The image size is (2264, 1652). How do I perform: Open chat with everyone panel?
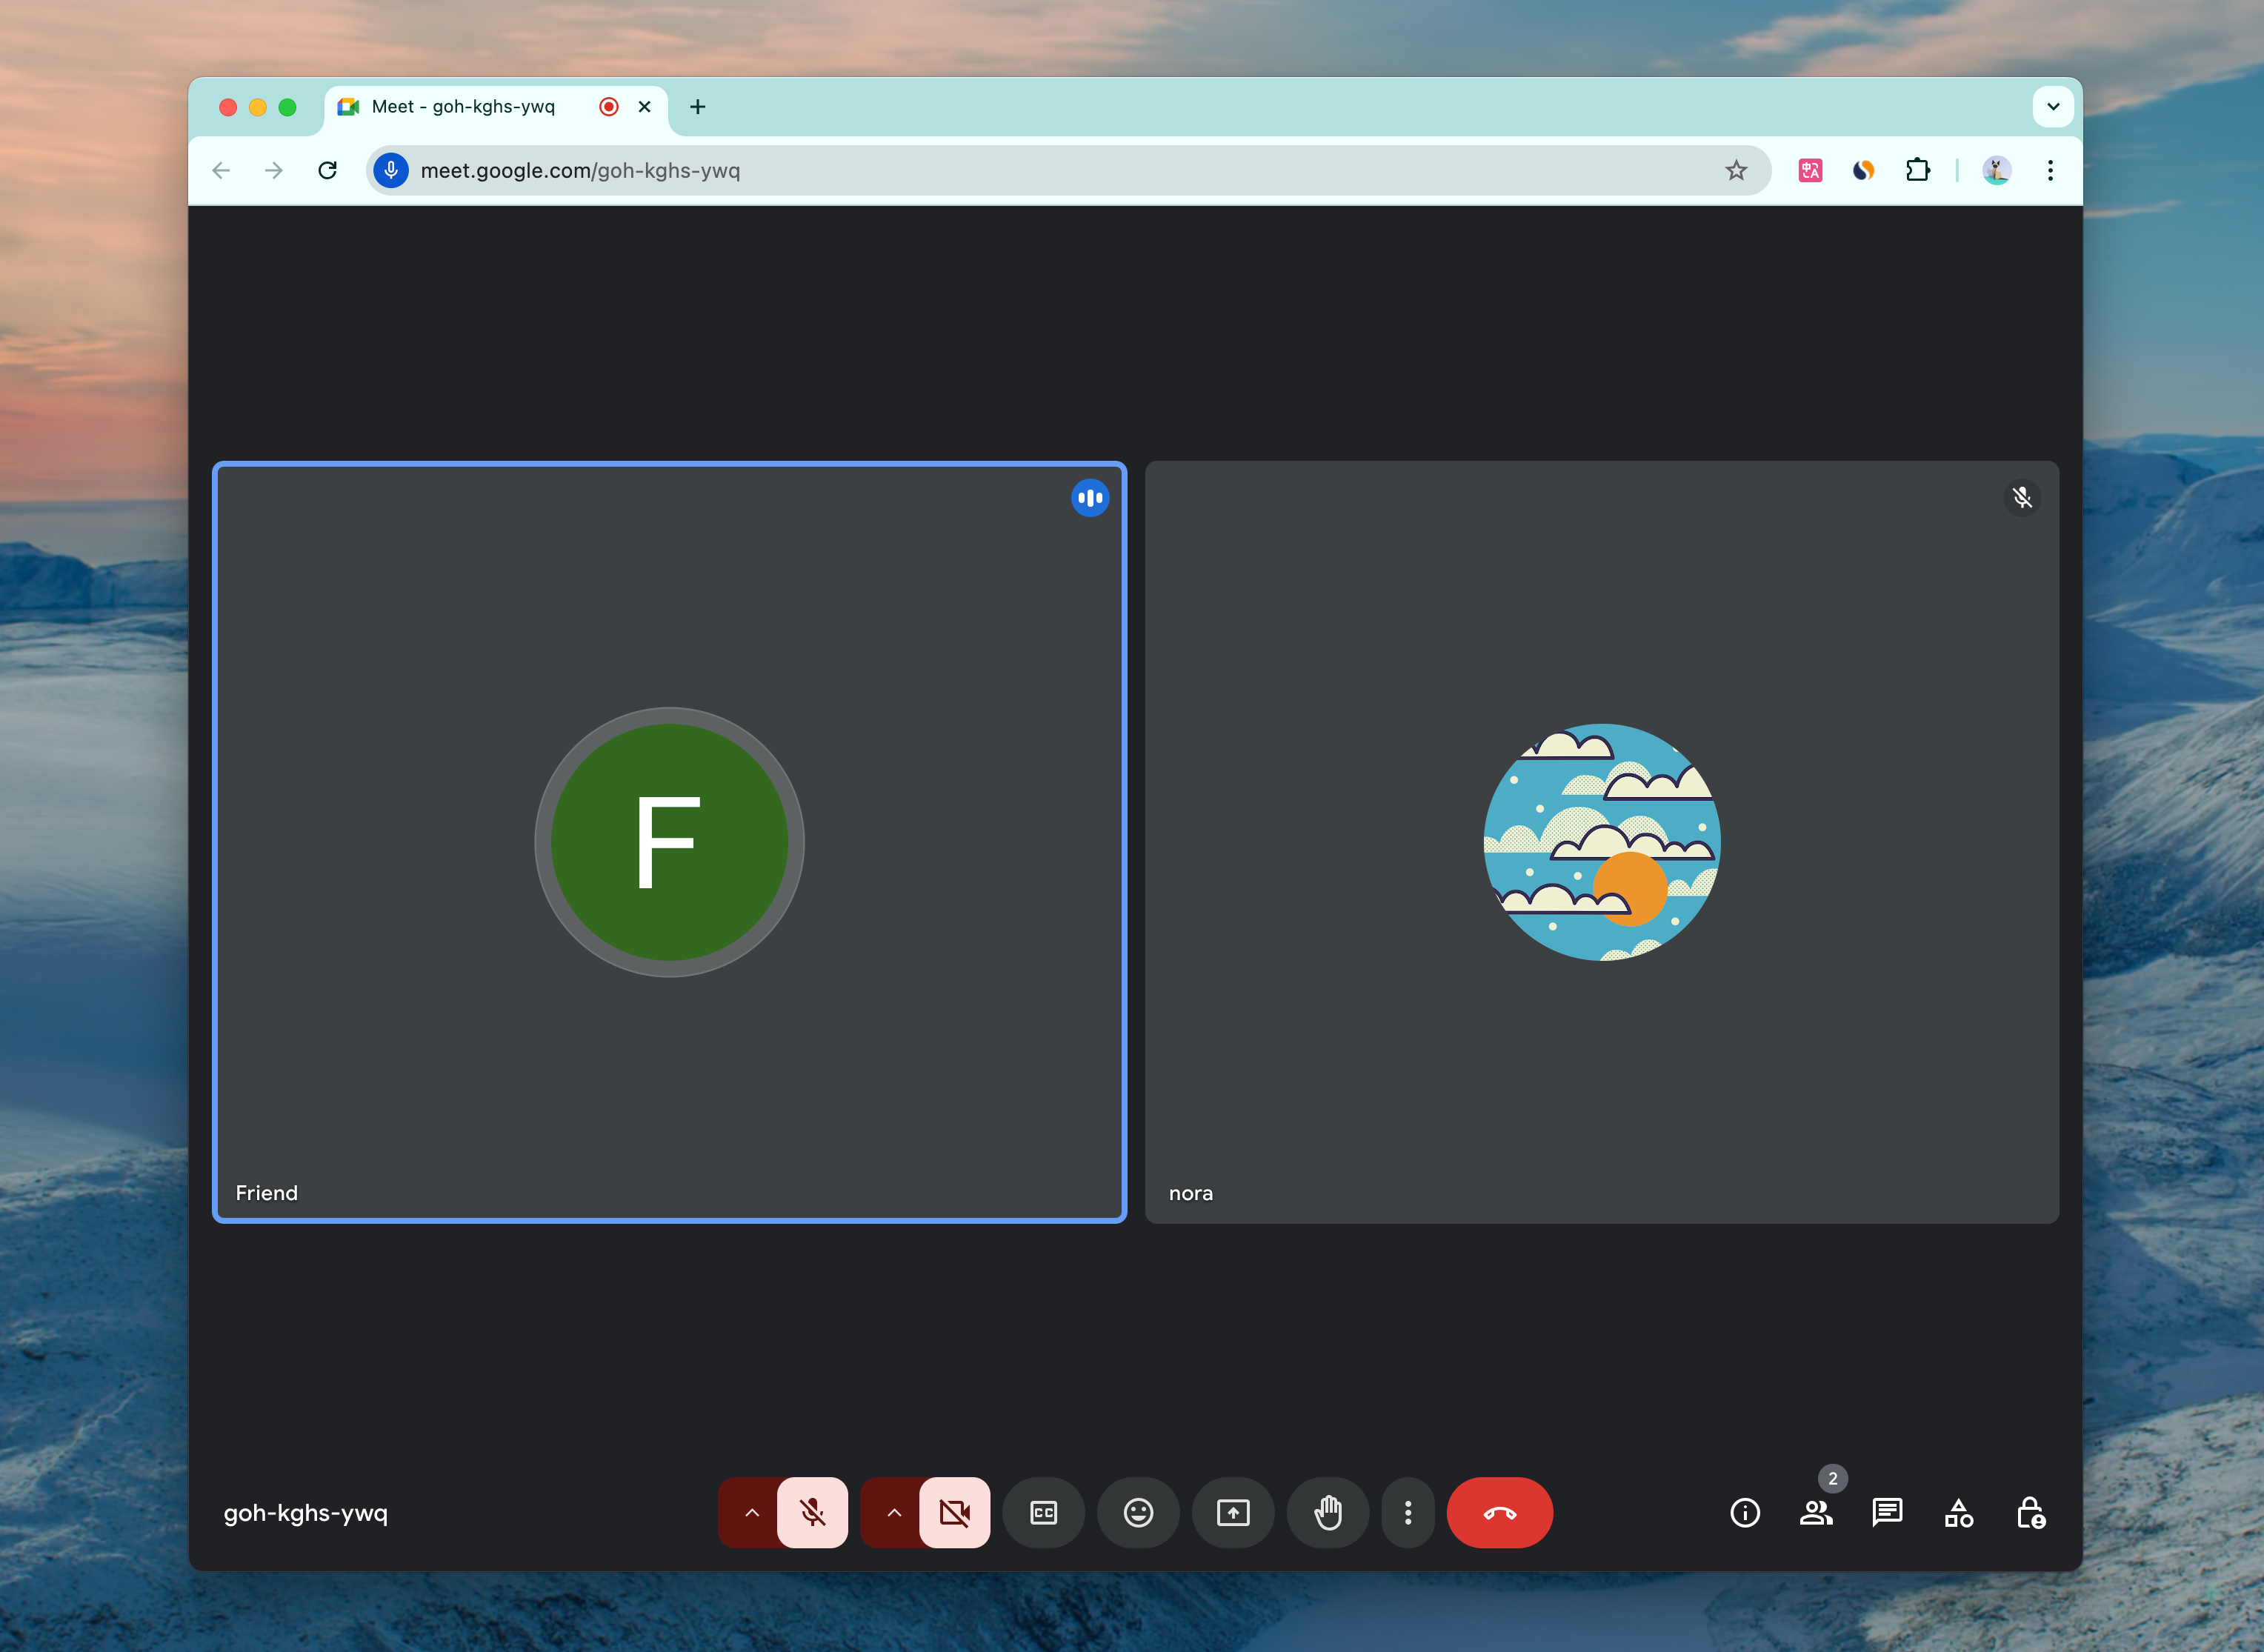tap(1887, 1512)
